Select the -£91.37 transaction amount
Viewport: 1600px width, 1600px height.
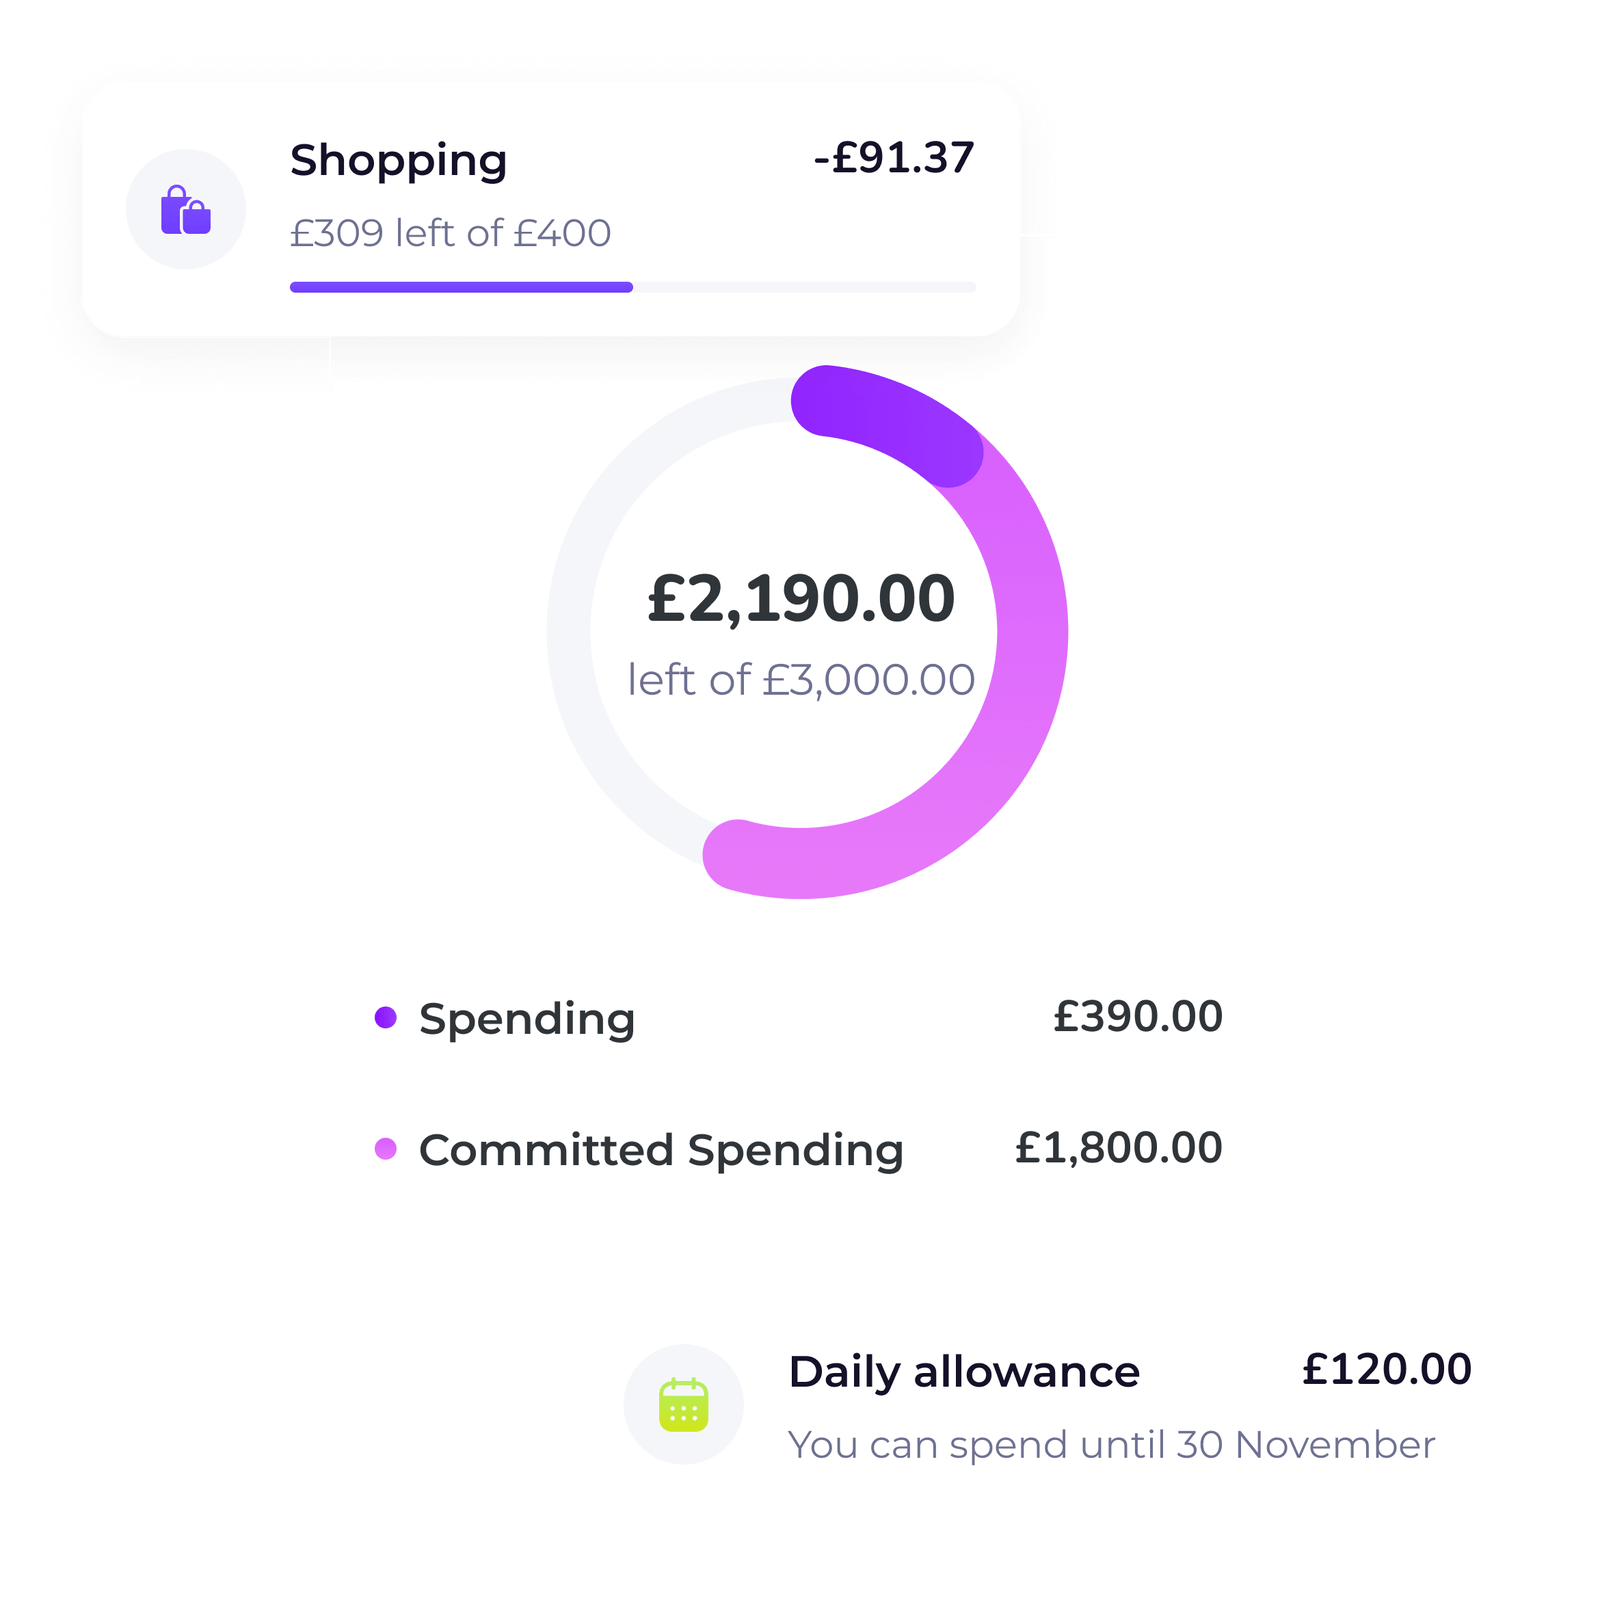click(x=895, y=157)
